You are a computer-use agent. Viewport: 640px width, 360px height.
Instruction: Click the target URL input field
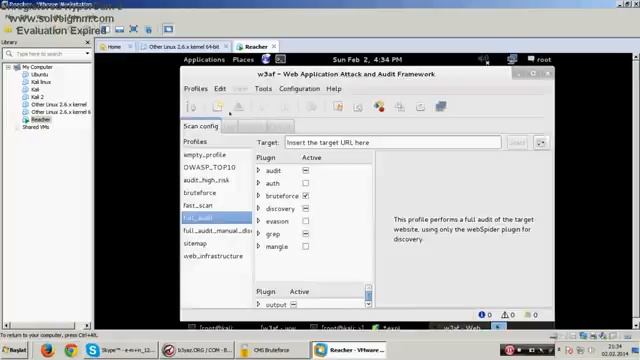(393, 142)
